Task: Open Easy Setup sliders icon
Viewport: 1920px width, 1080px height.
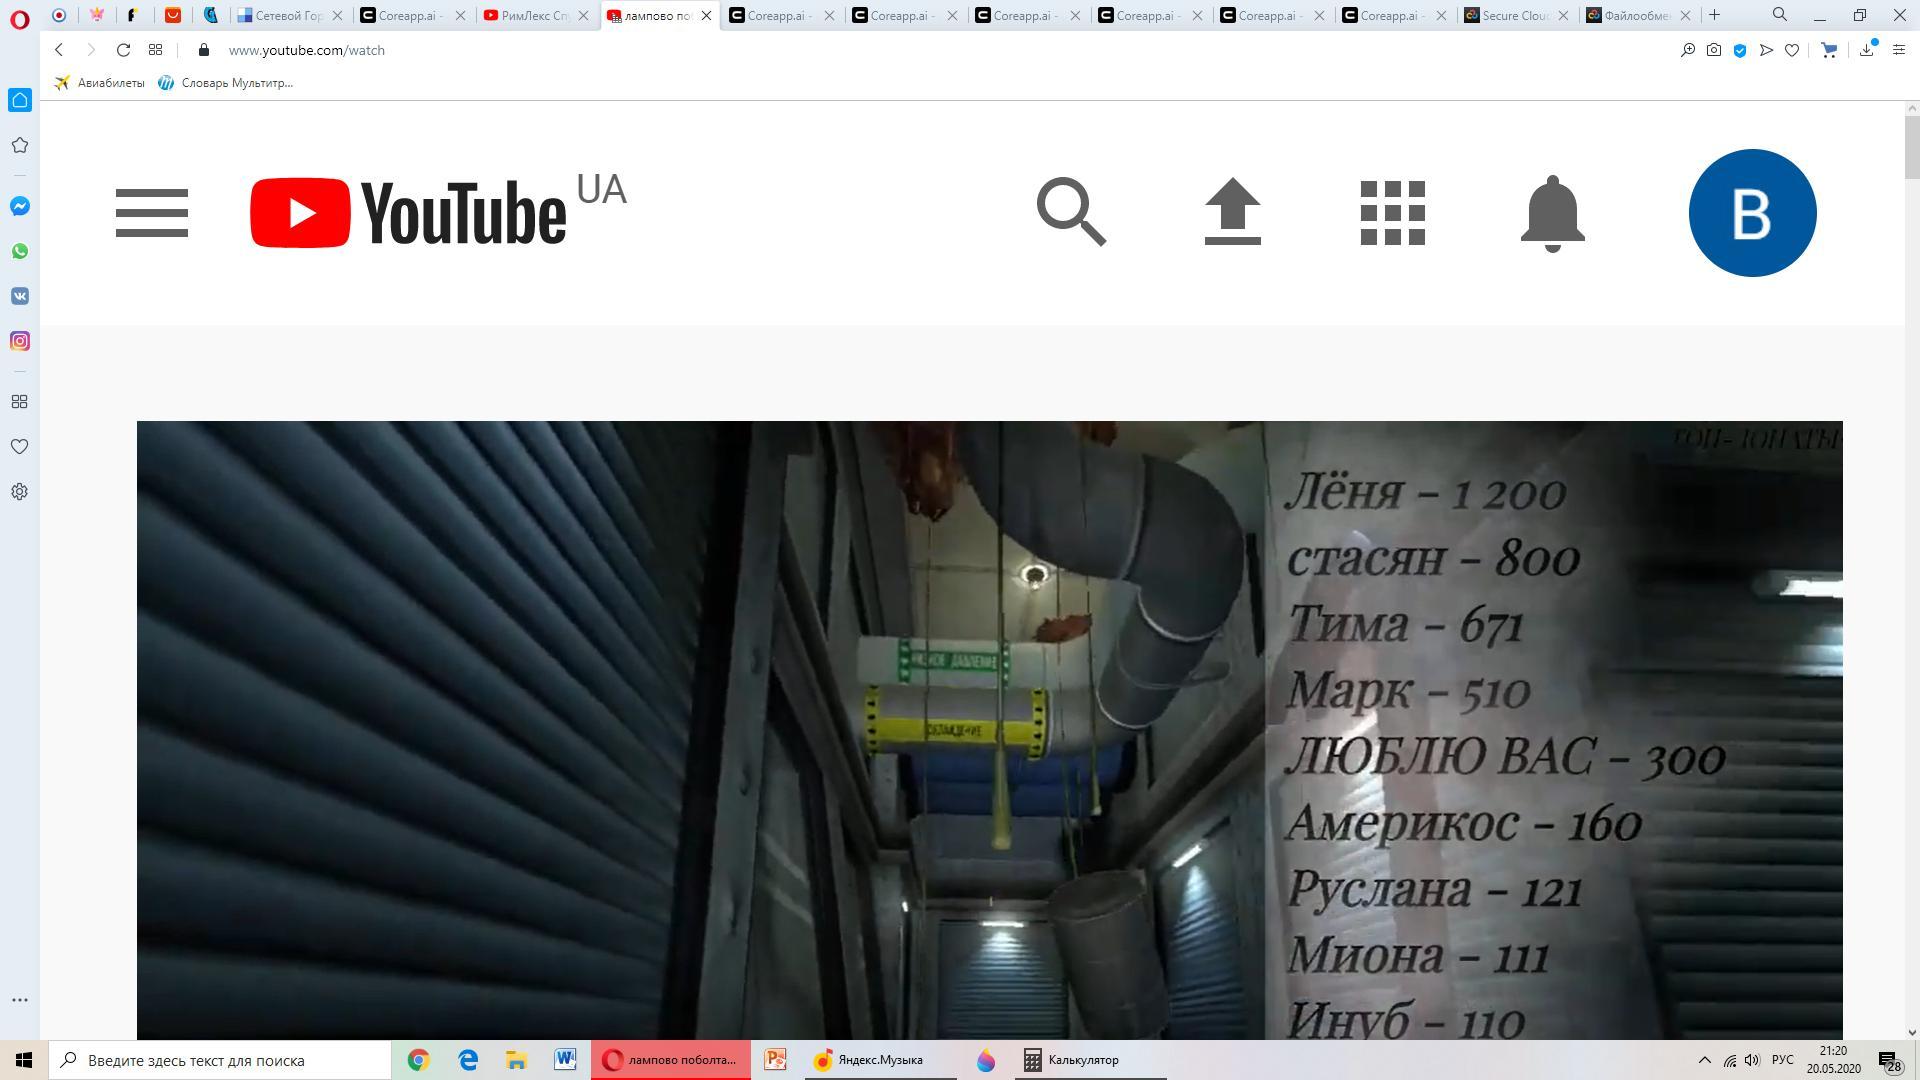Action: 1898,50
